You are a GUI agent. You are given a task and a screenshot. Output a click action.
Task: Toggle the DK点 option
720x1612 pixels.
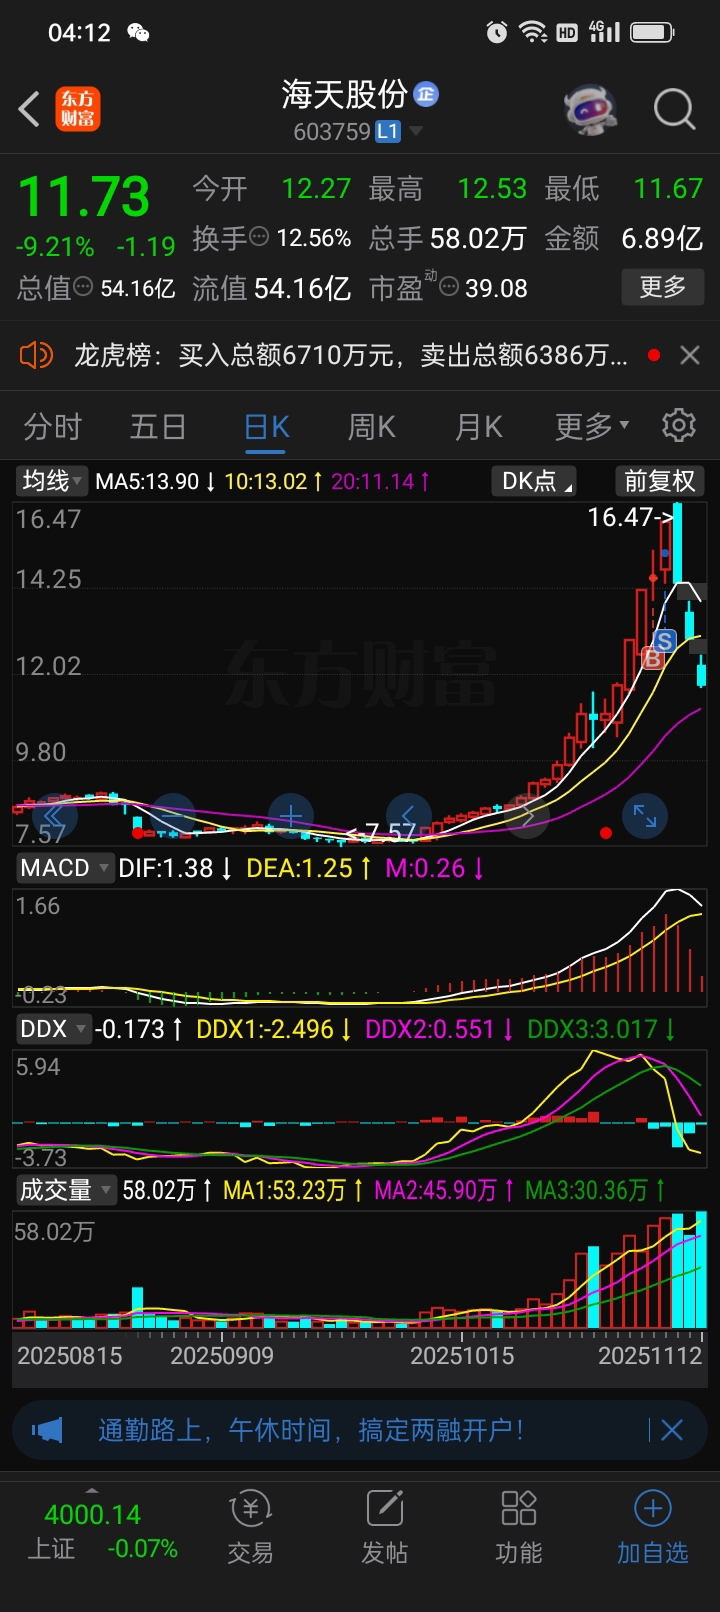[x=536, y=481]
